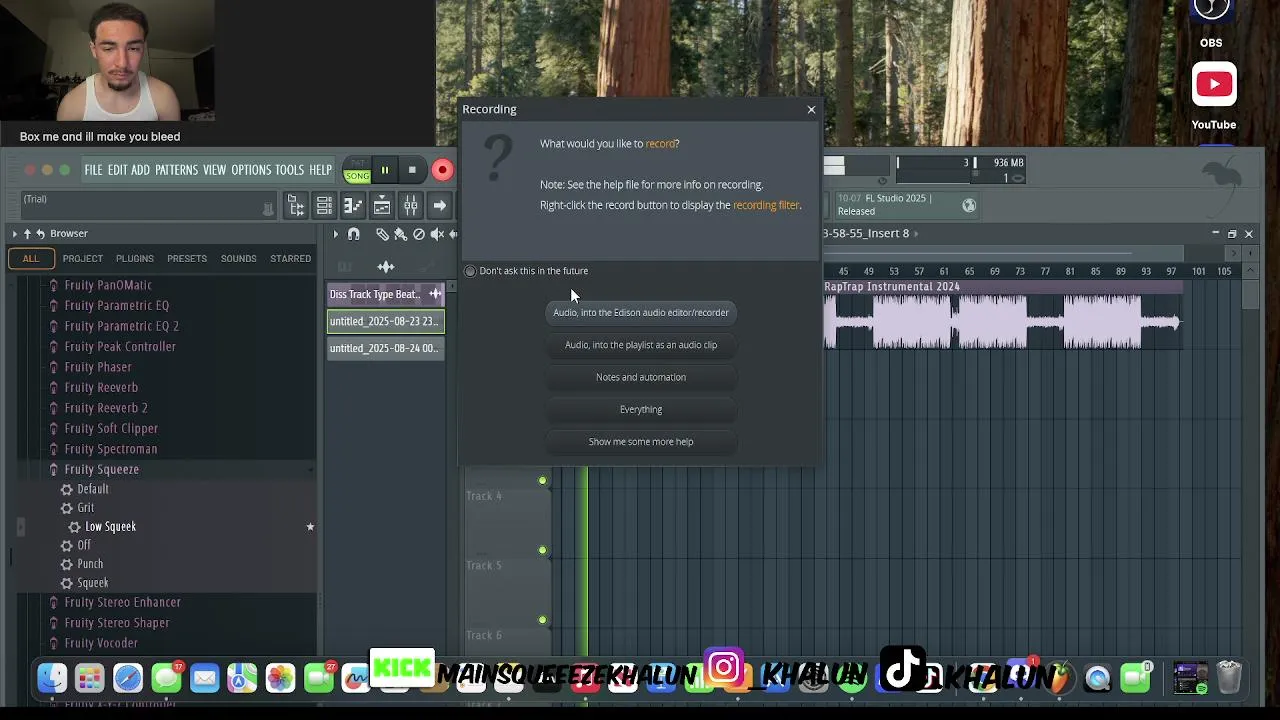The width and height of the screenshot is (1280, 720).
Task: Select the playlist delete tool
Action: (419, 234)
